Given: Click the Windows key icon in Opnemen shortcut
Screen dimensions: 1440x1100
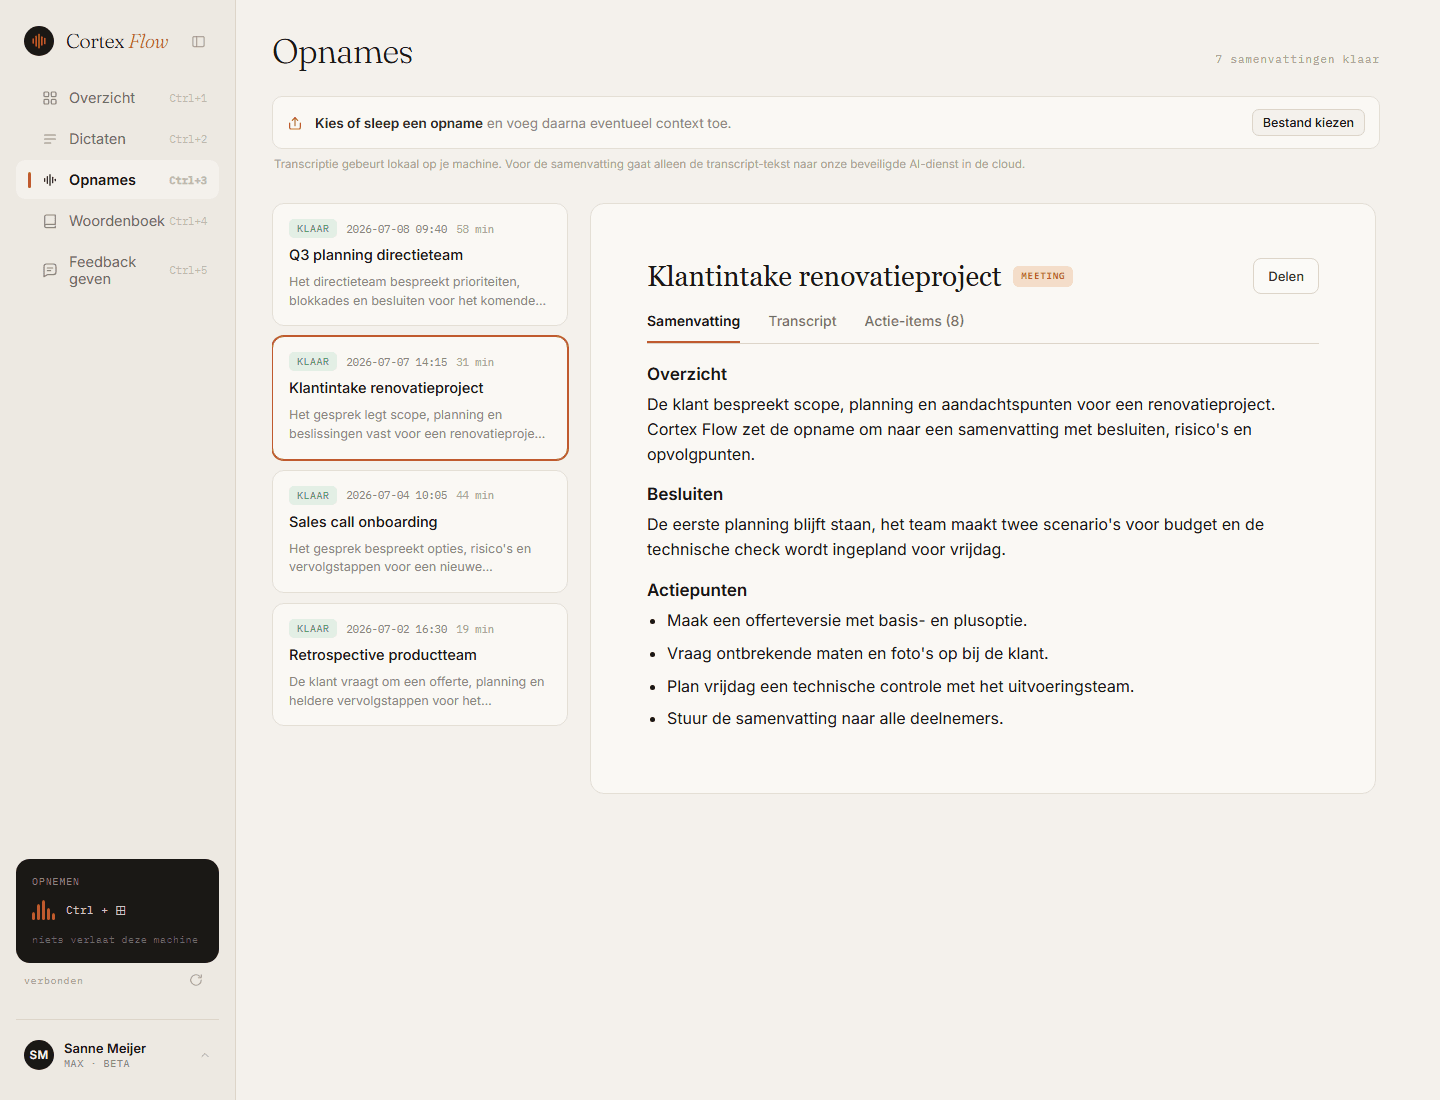Looking at the screenshot, I should [x=121, y=911].
